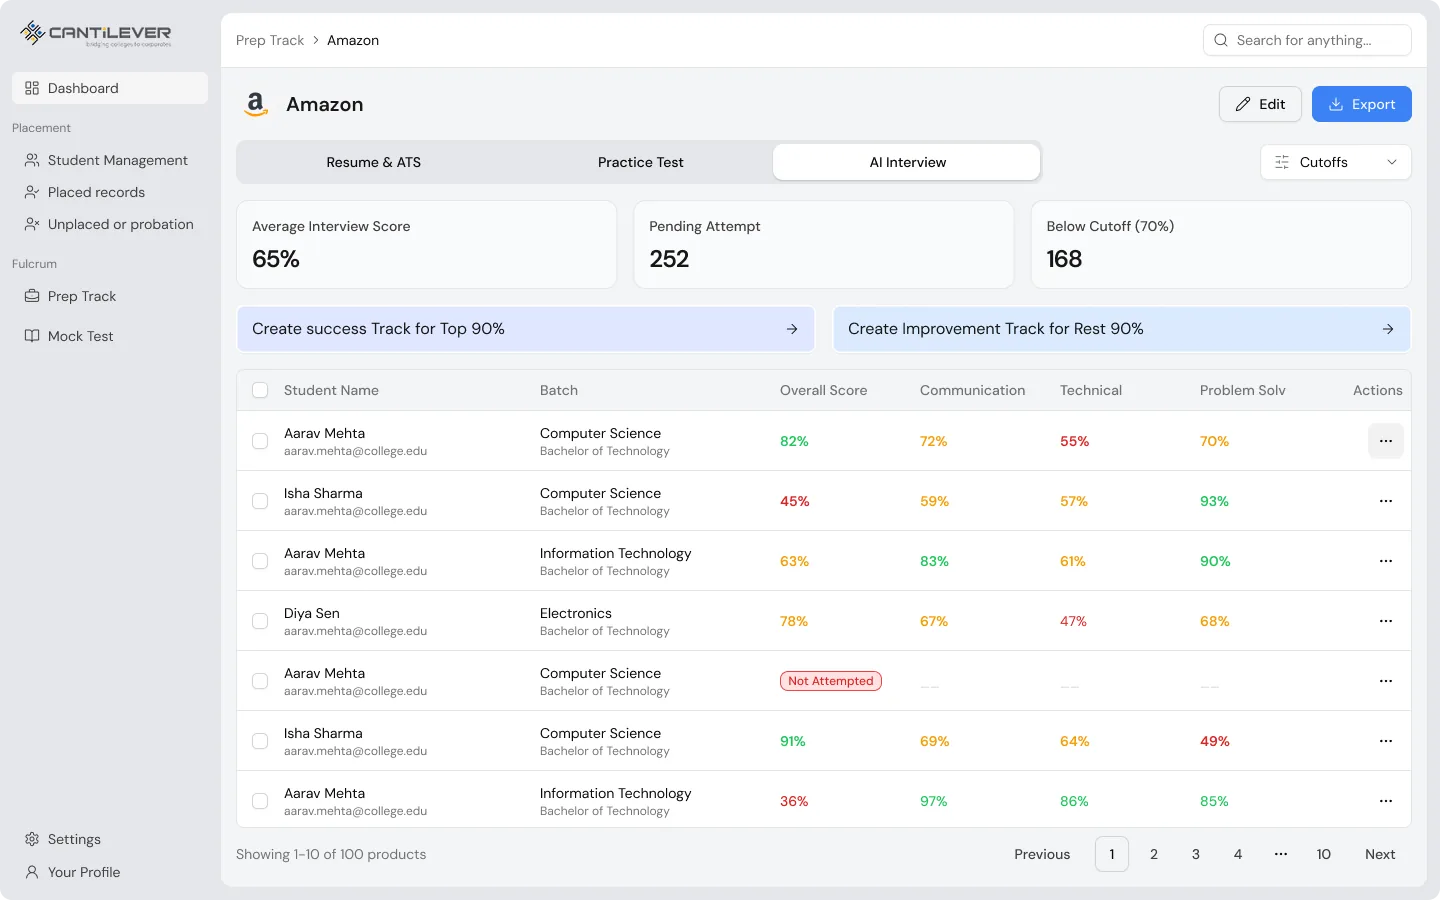This screenshot has height=900, width=1440.
Task: Select the AI Interview tab
Action: (907, 162)
